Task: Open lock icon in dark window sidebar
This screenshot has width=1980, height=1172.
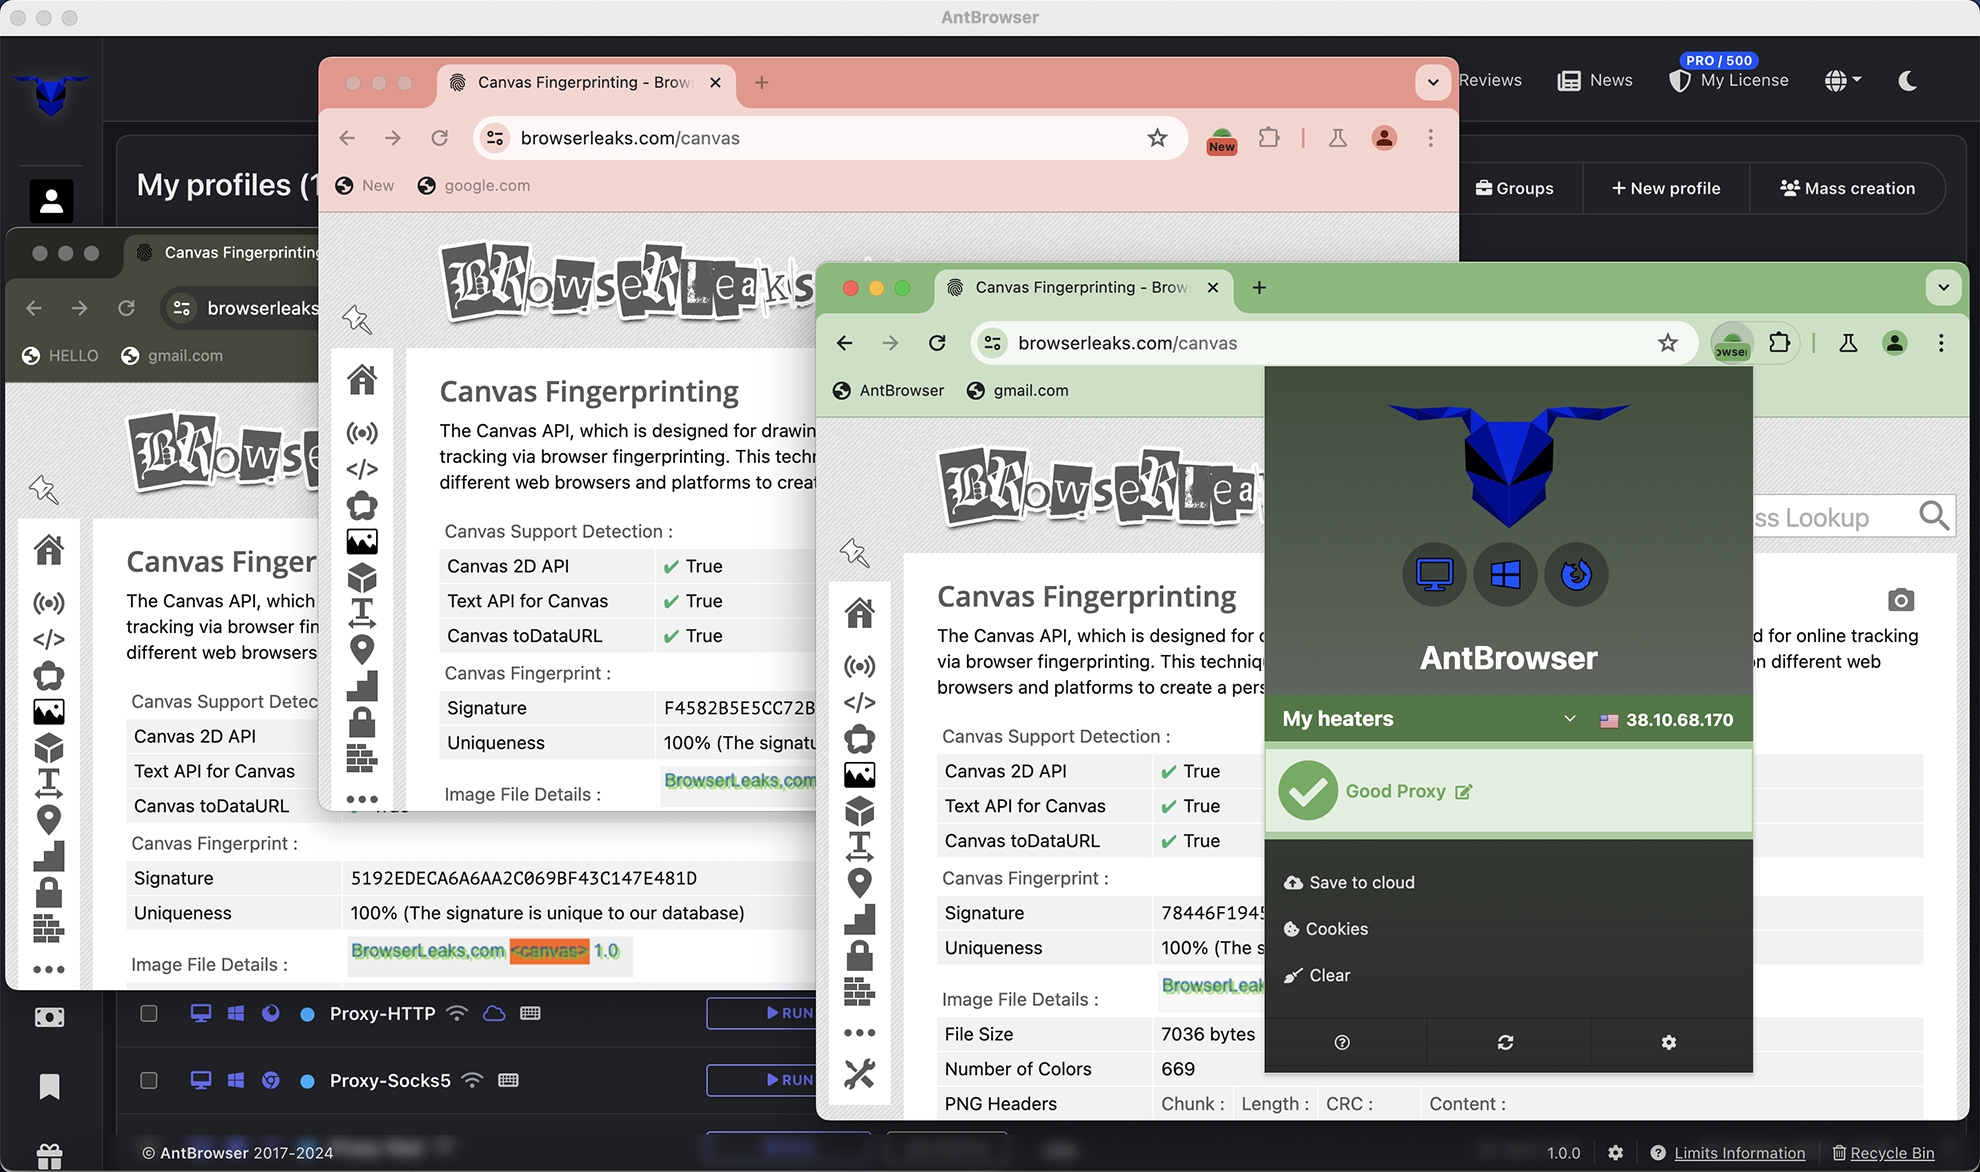Action: coord(49,892)
